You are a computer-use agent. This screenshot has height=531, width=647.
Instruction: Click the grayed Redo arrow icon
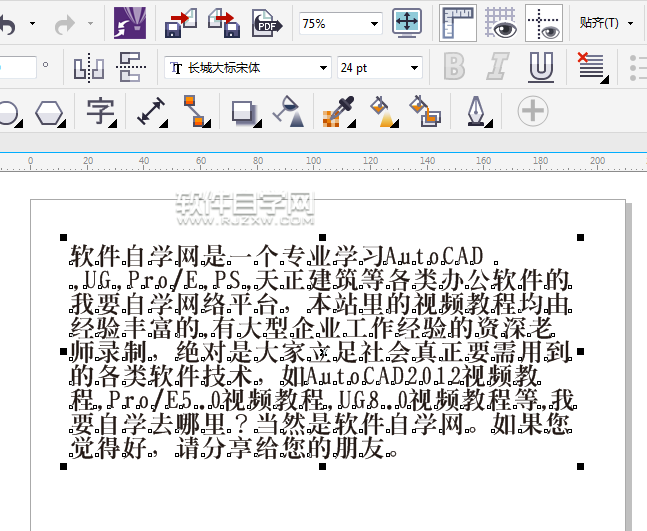point(64,24)
